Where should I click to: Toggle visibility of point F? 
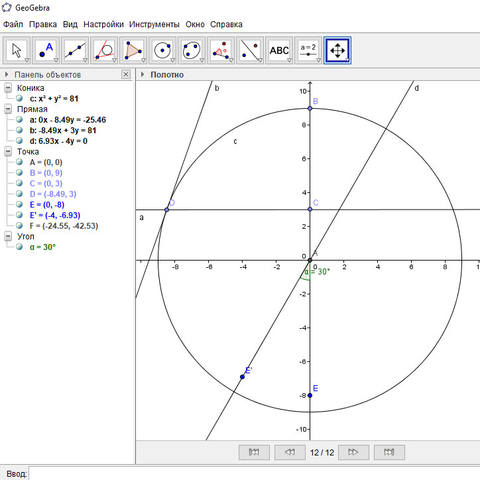[x=19, y=226]
